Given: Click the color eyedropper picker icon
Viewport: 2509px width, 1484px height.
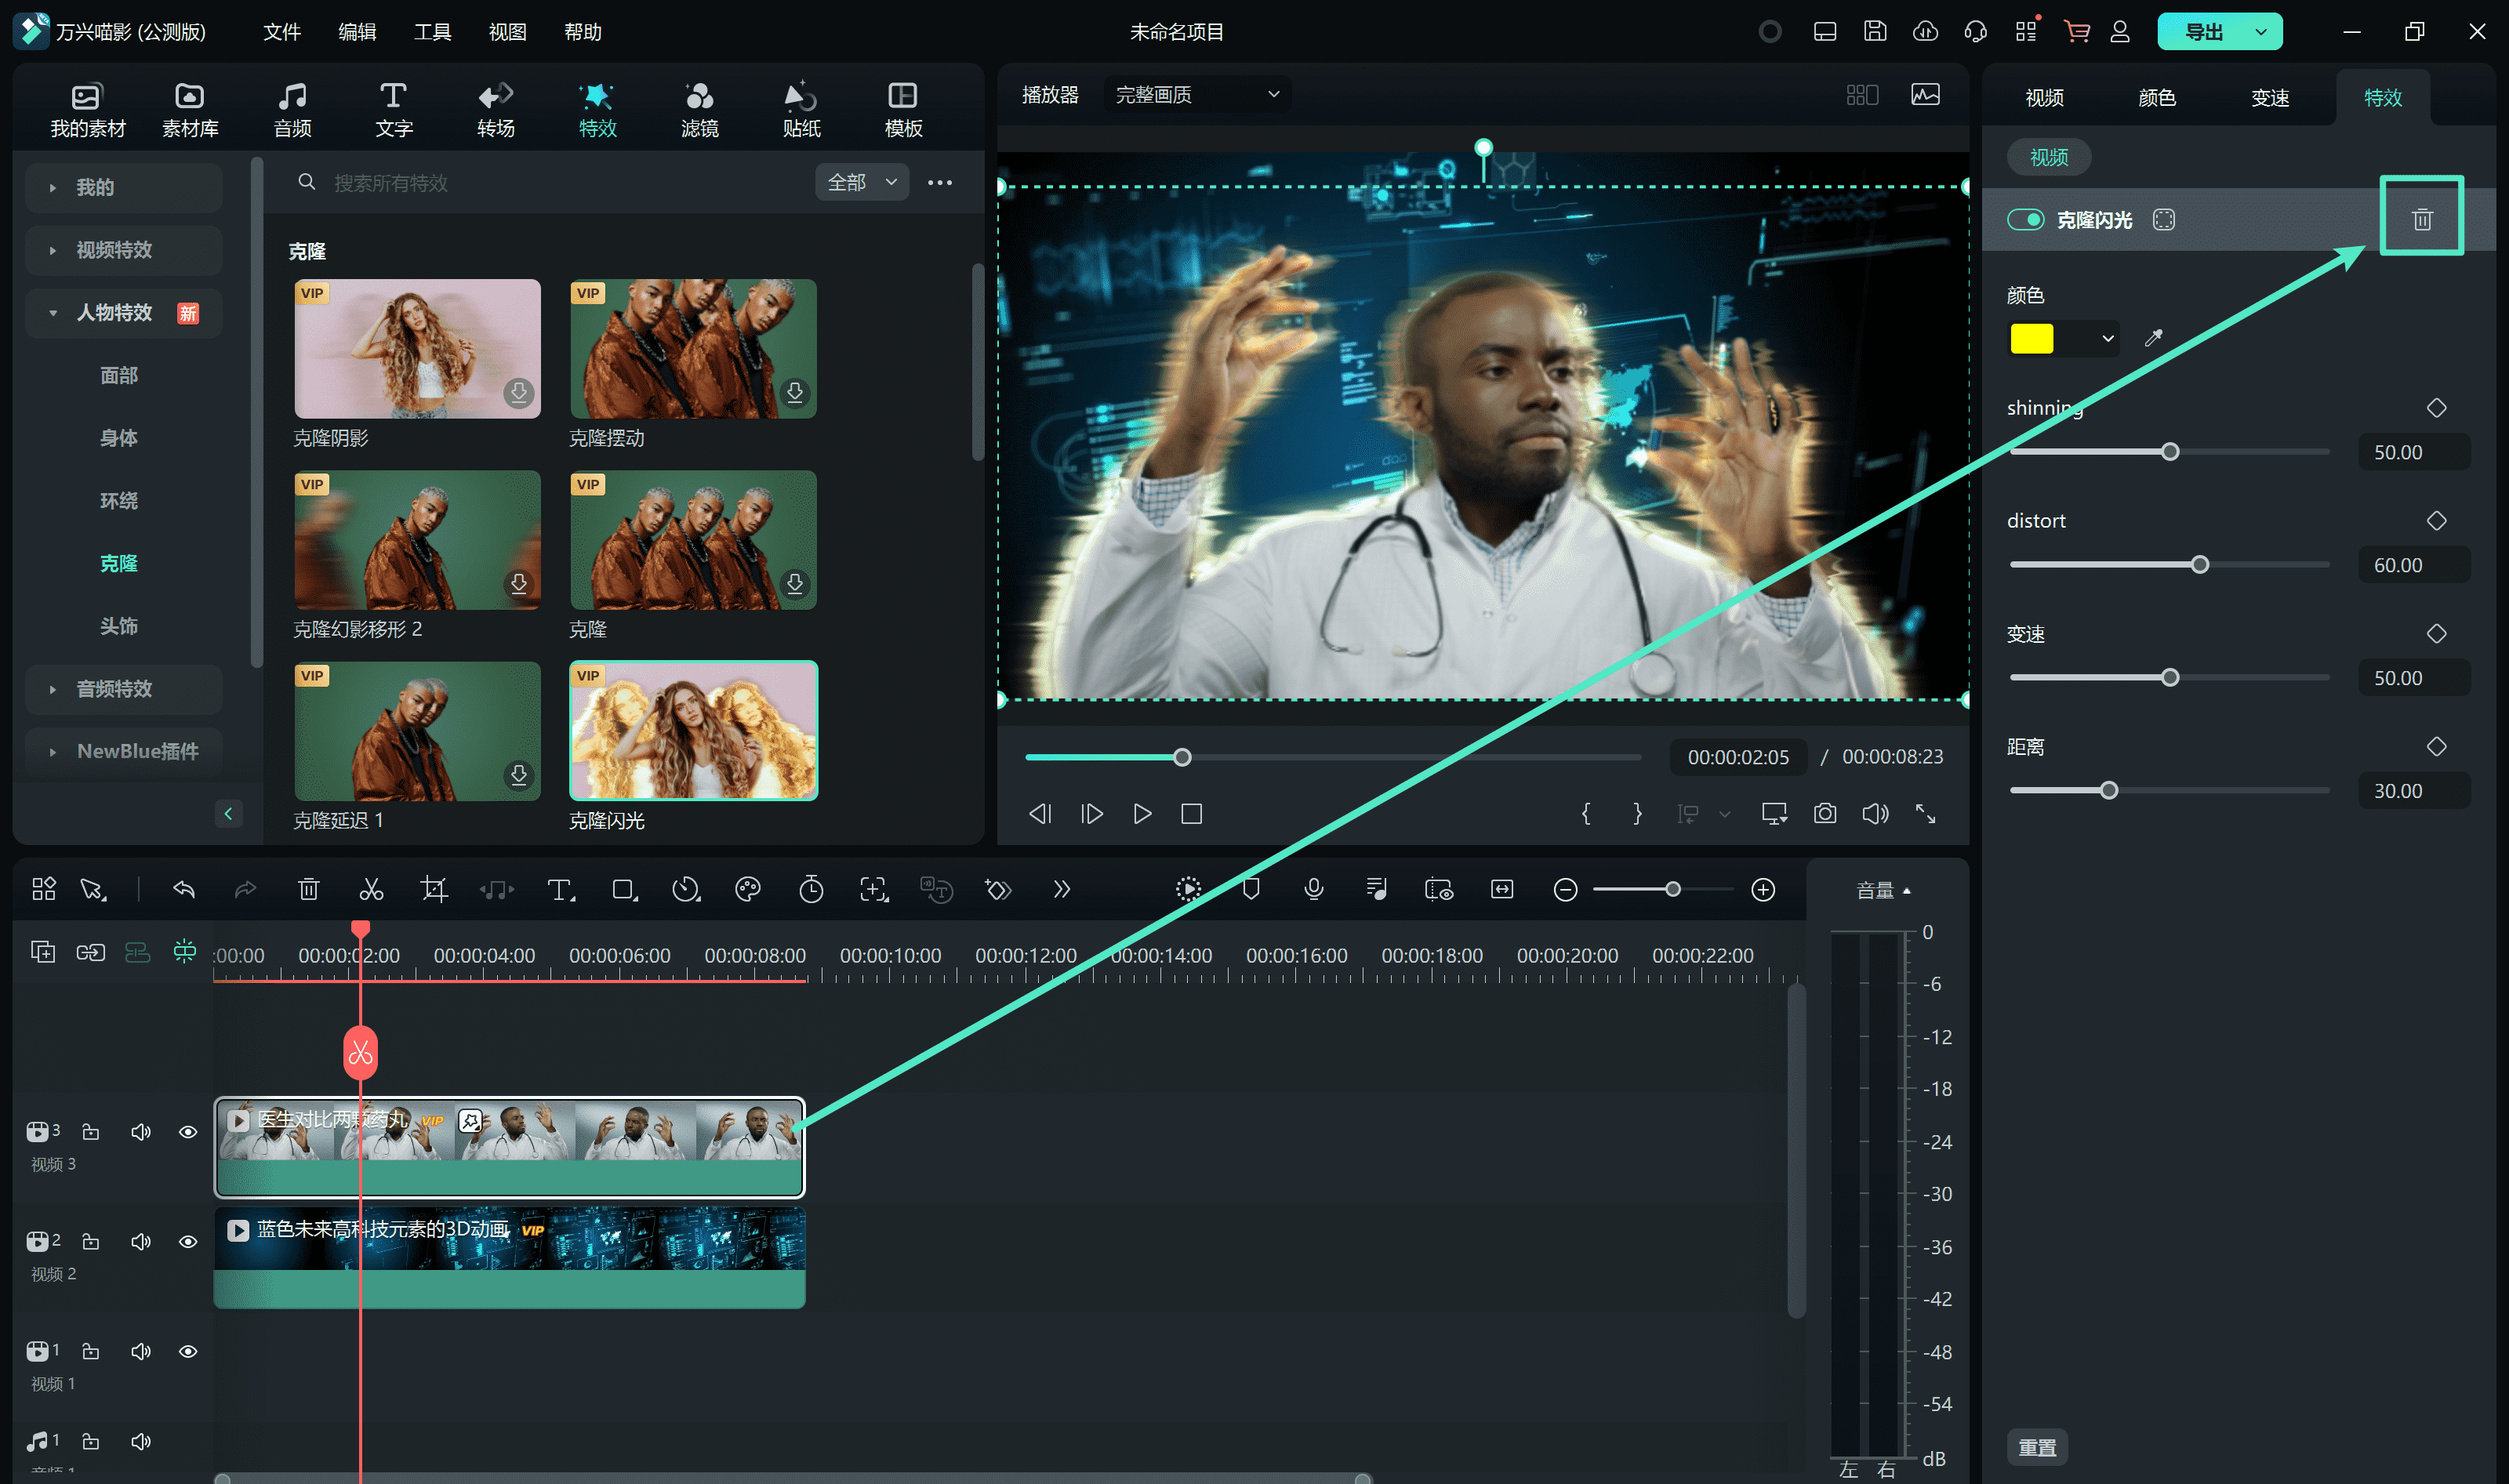Looking at the screenshot, I should click(2153, 338).
